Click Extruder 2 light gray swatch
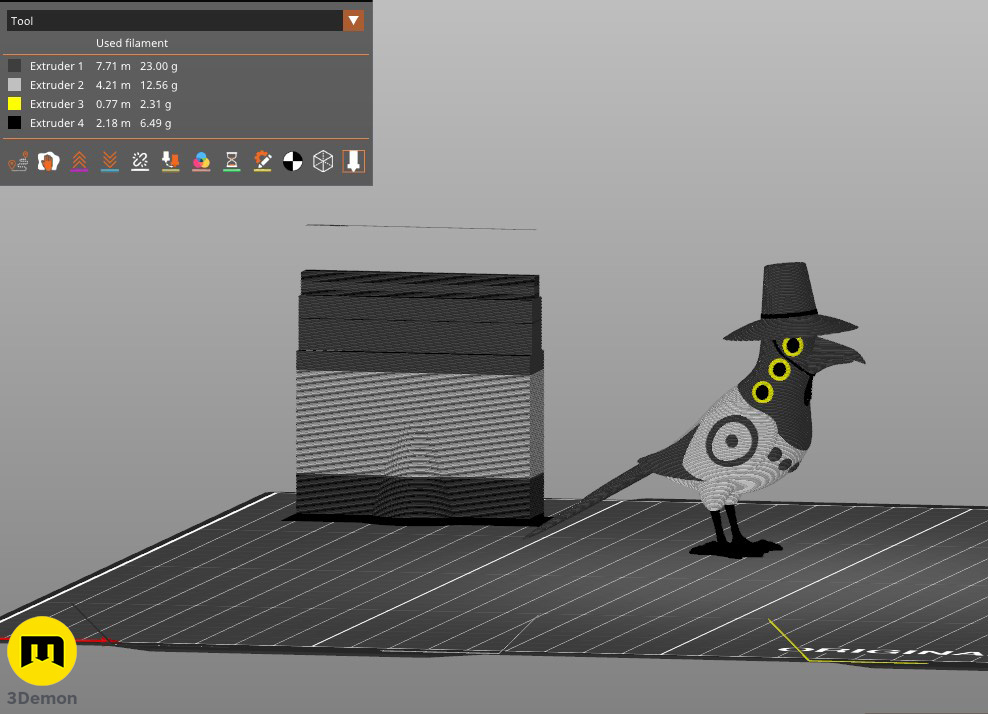The image size is (988, 714). point(14,84)
